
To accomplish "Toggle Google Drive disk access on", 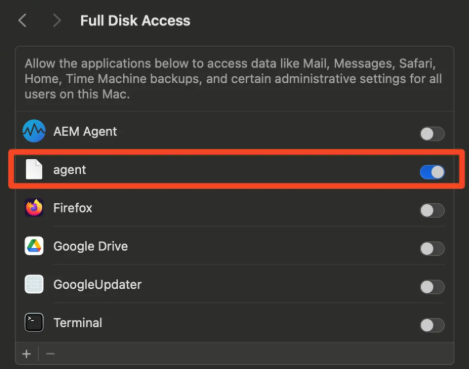I will pos(432,249).
